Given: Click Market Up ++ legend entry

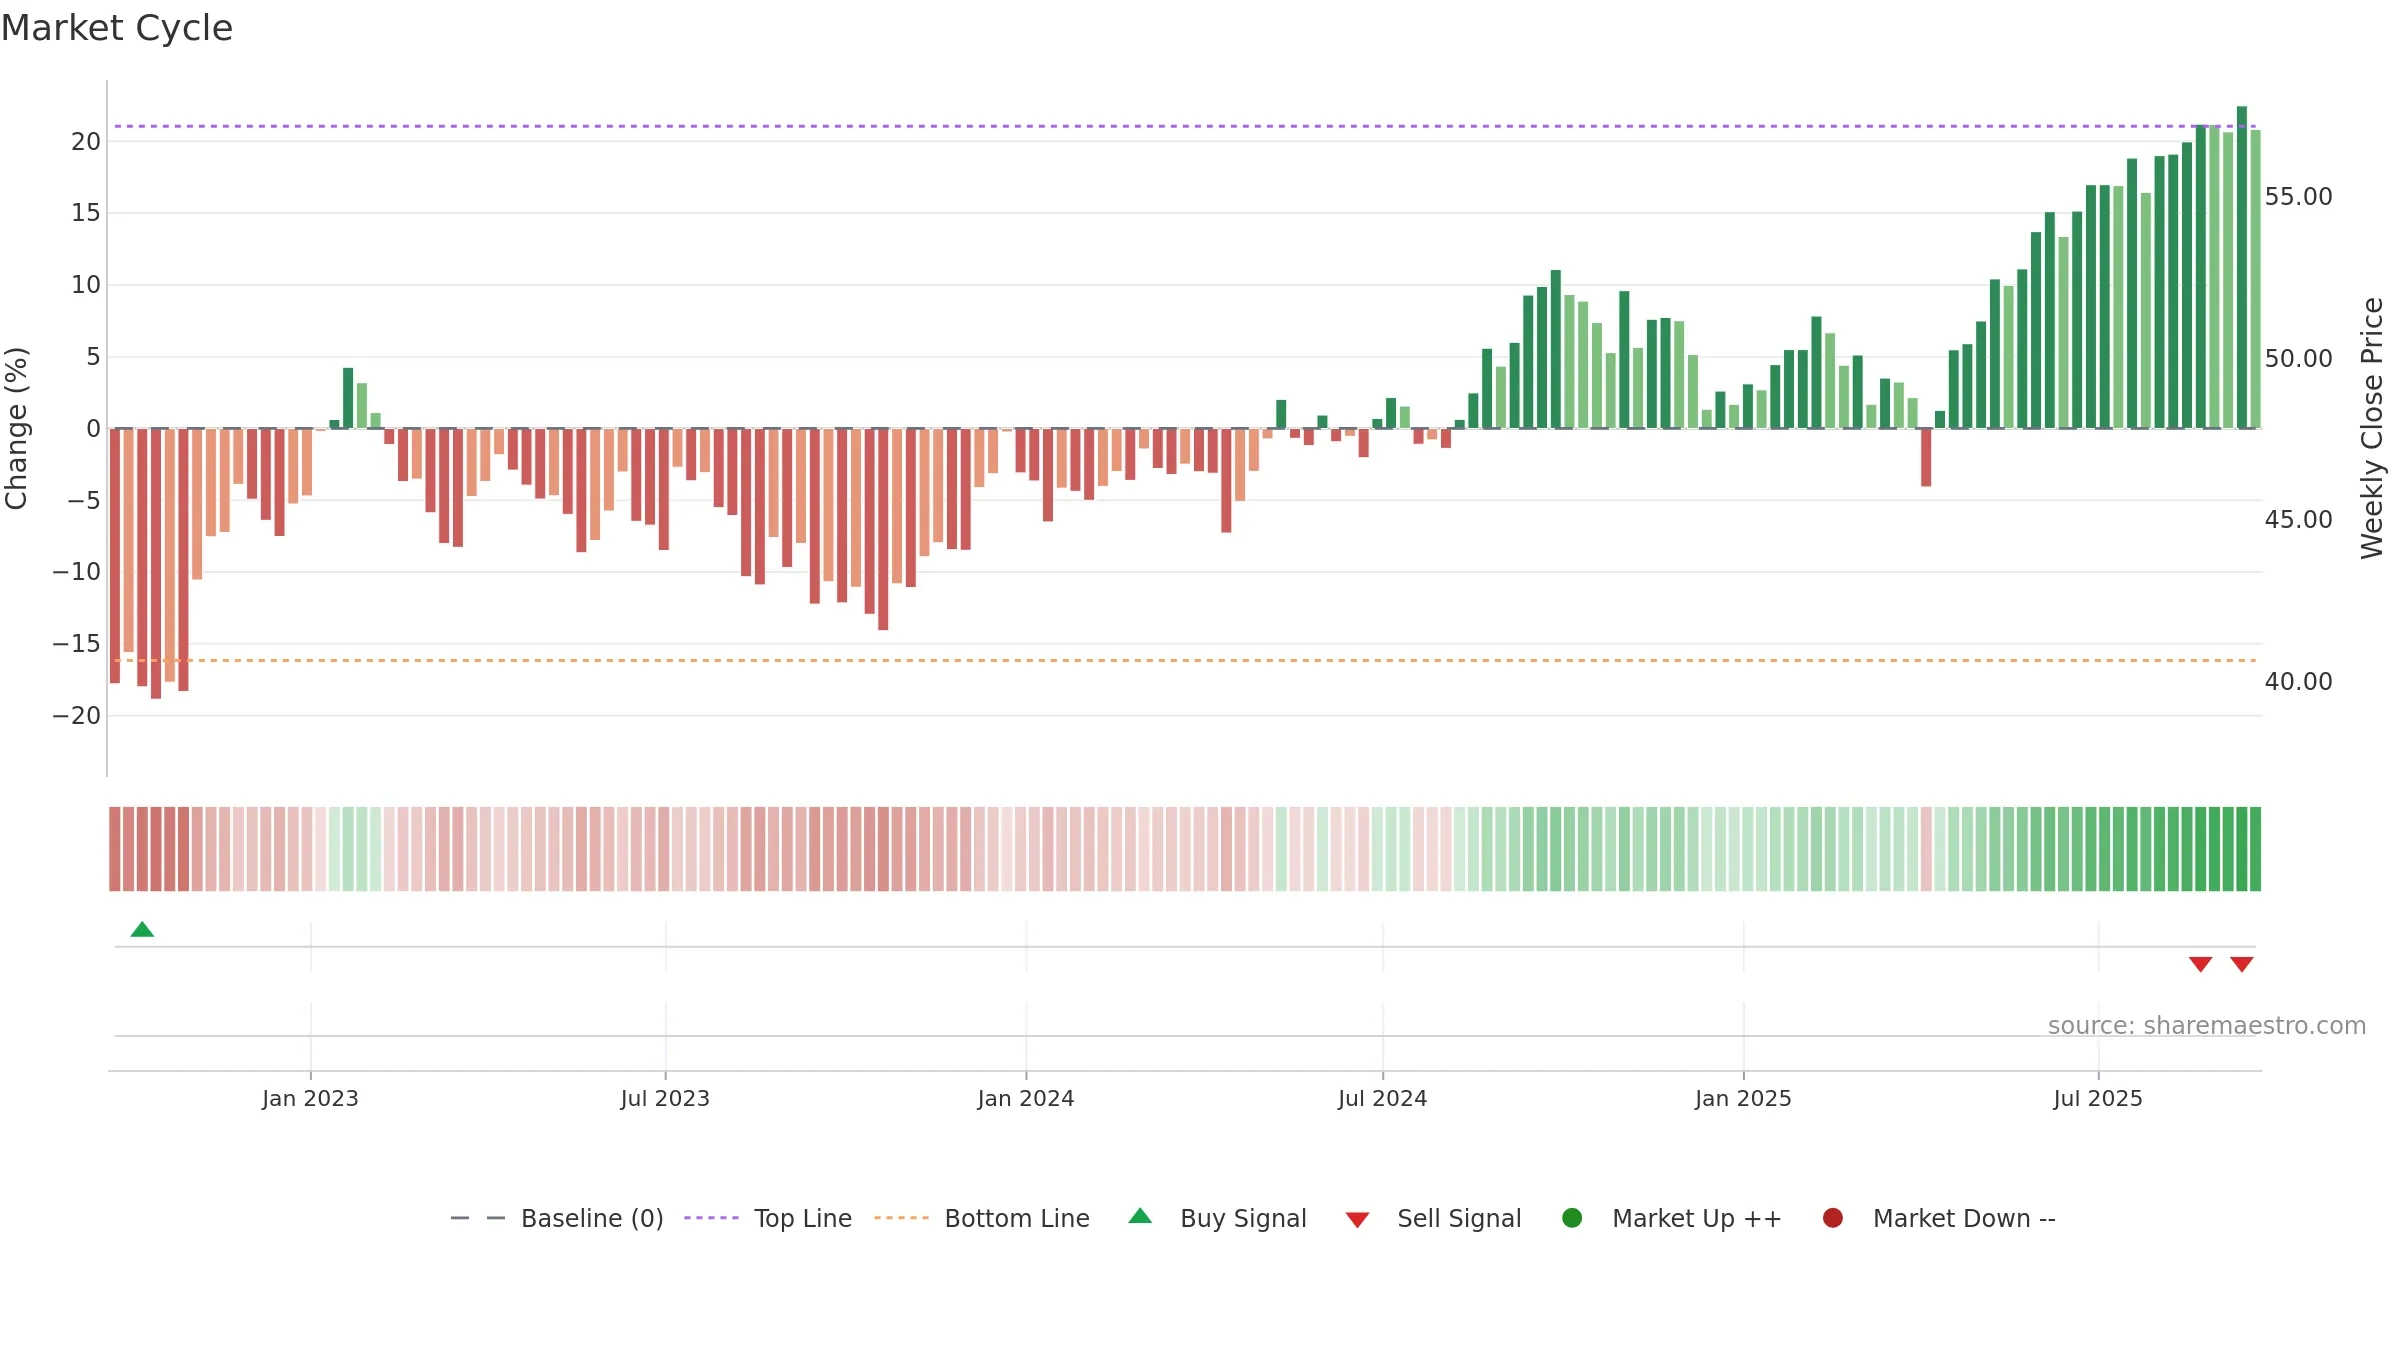Looking at the screenshot, I should [1672, 1218].
